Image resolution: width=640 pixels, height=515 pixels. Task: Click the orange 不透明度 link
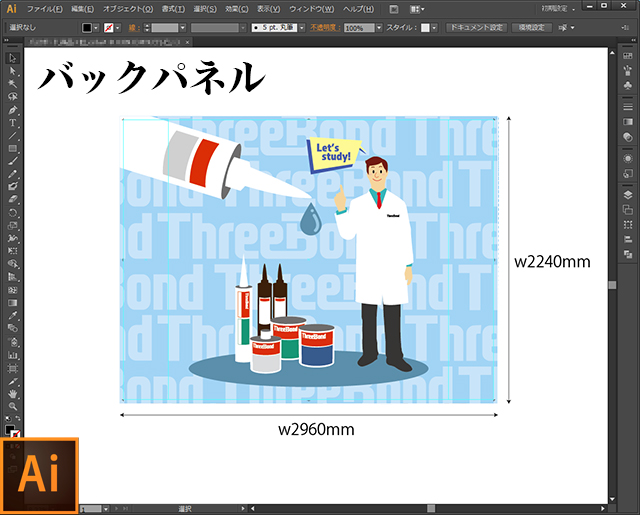point(325,28)
